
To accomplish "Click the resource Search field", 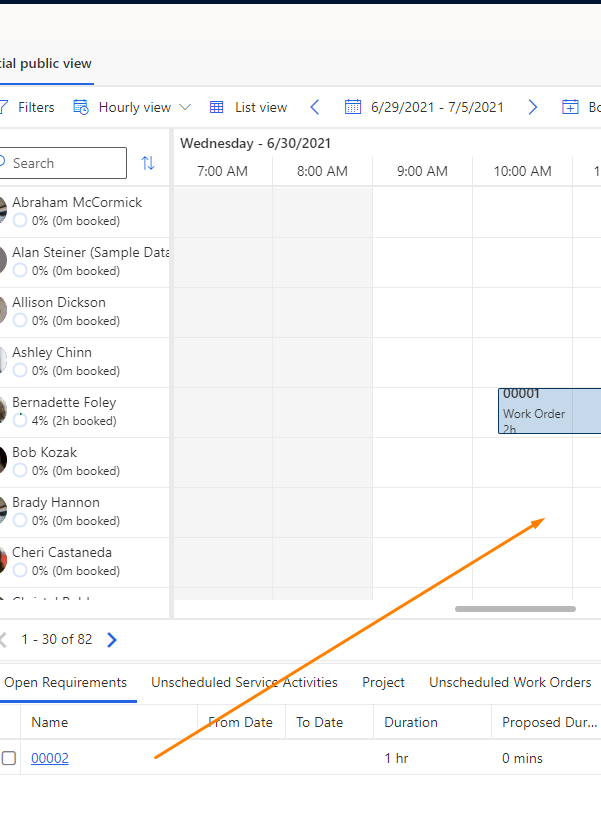I will [63, 163].
